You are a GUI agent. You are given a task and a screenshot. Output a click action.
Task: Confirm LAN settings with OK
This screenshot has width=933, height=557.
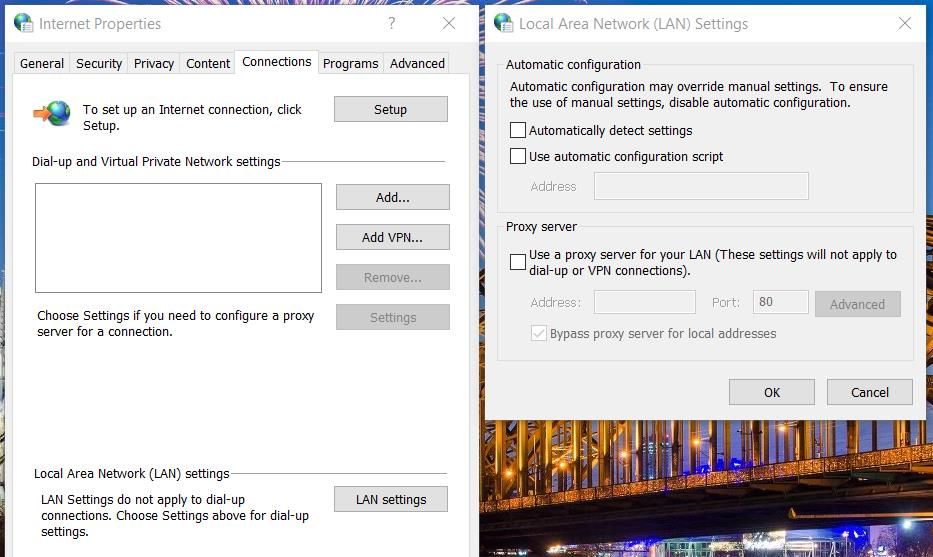pos(772,392)
